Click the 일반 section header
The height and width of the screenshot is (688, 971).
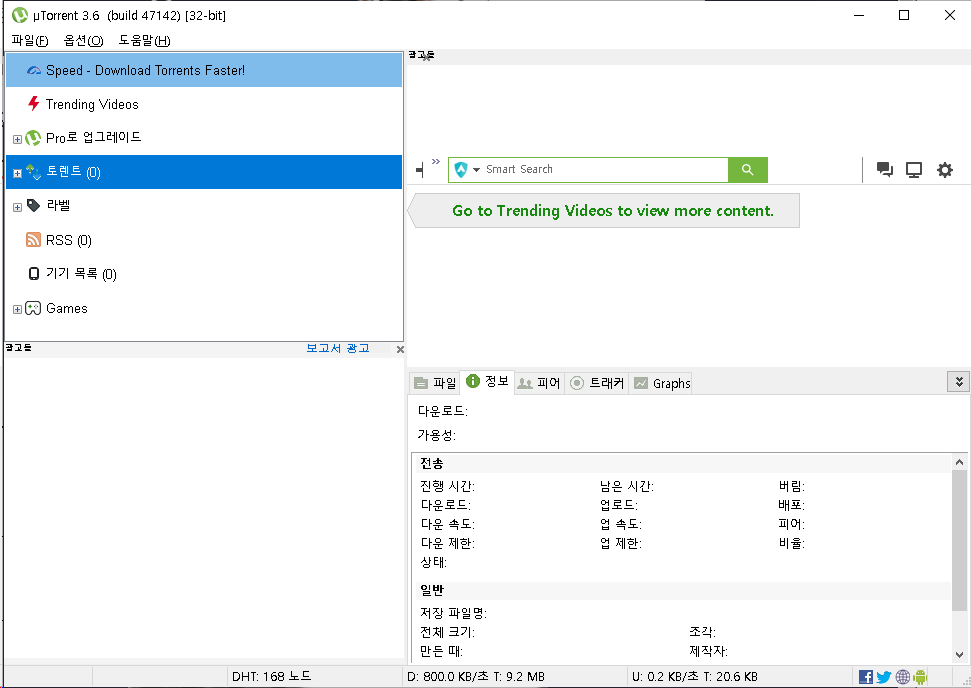[x=432, y=590]
